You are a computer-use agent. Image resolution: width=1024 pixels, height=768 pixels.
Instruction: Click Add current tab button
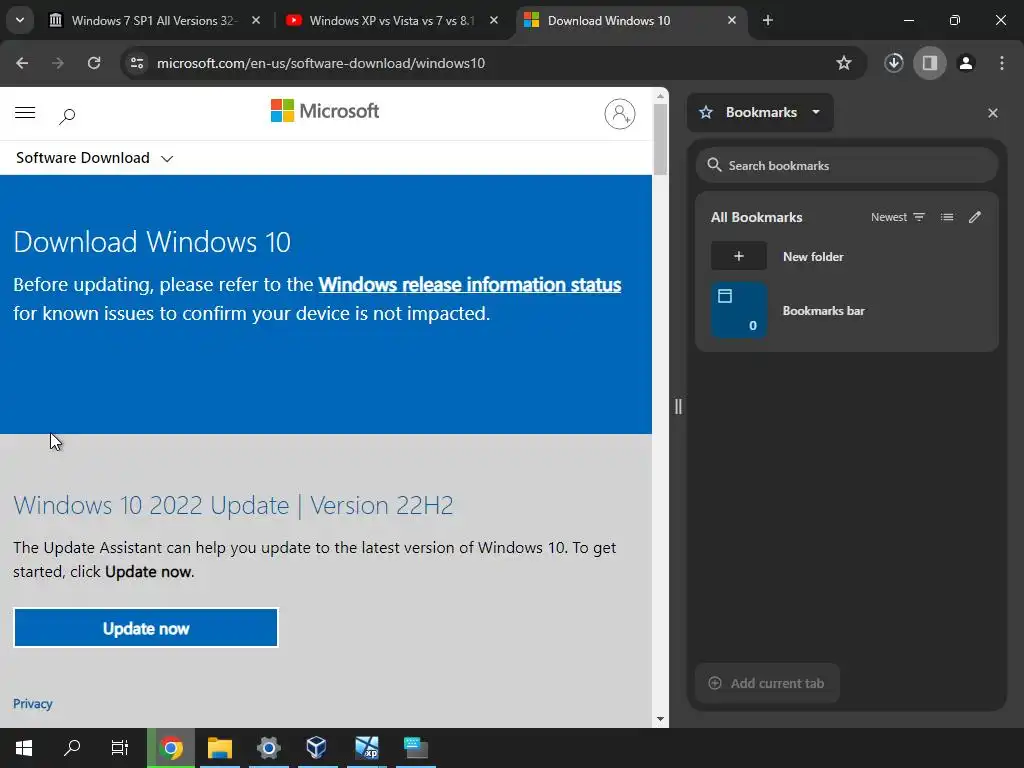[767, 683]
